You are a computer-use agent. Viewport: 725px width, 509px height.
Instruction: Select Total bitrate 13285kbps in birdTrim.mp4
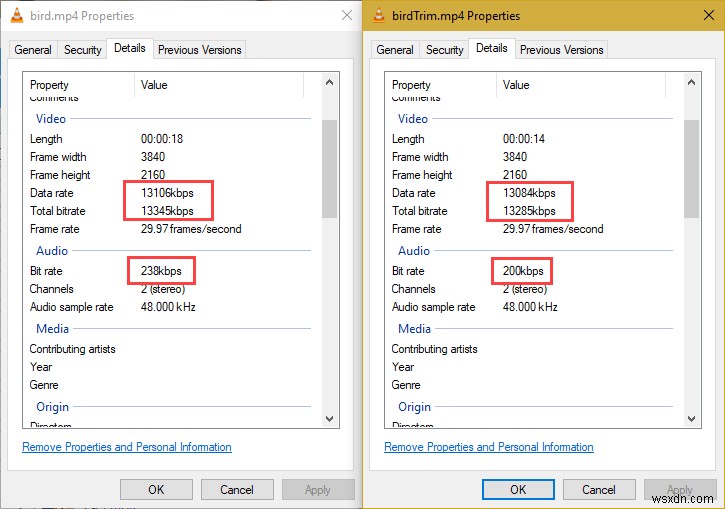click(x=529, y=211)
